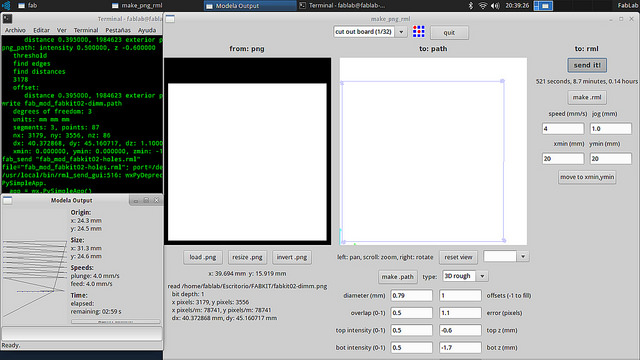Click the 'load .png' button
The width and height of the screenshot is (640, 360).
[203, 257]
